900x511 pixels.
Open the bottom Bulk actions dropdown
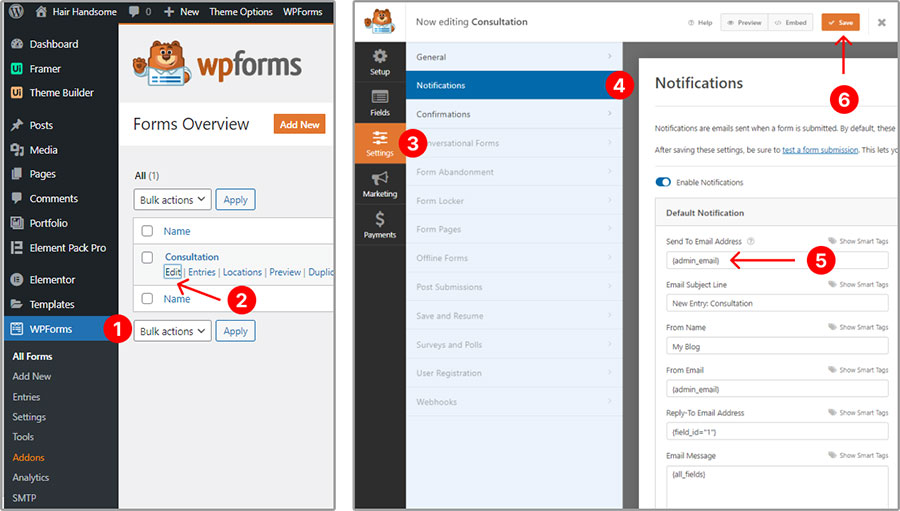(172, 331)
